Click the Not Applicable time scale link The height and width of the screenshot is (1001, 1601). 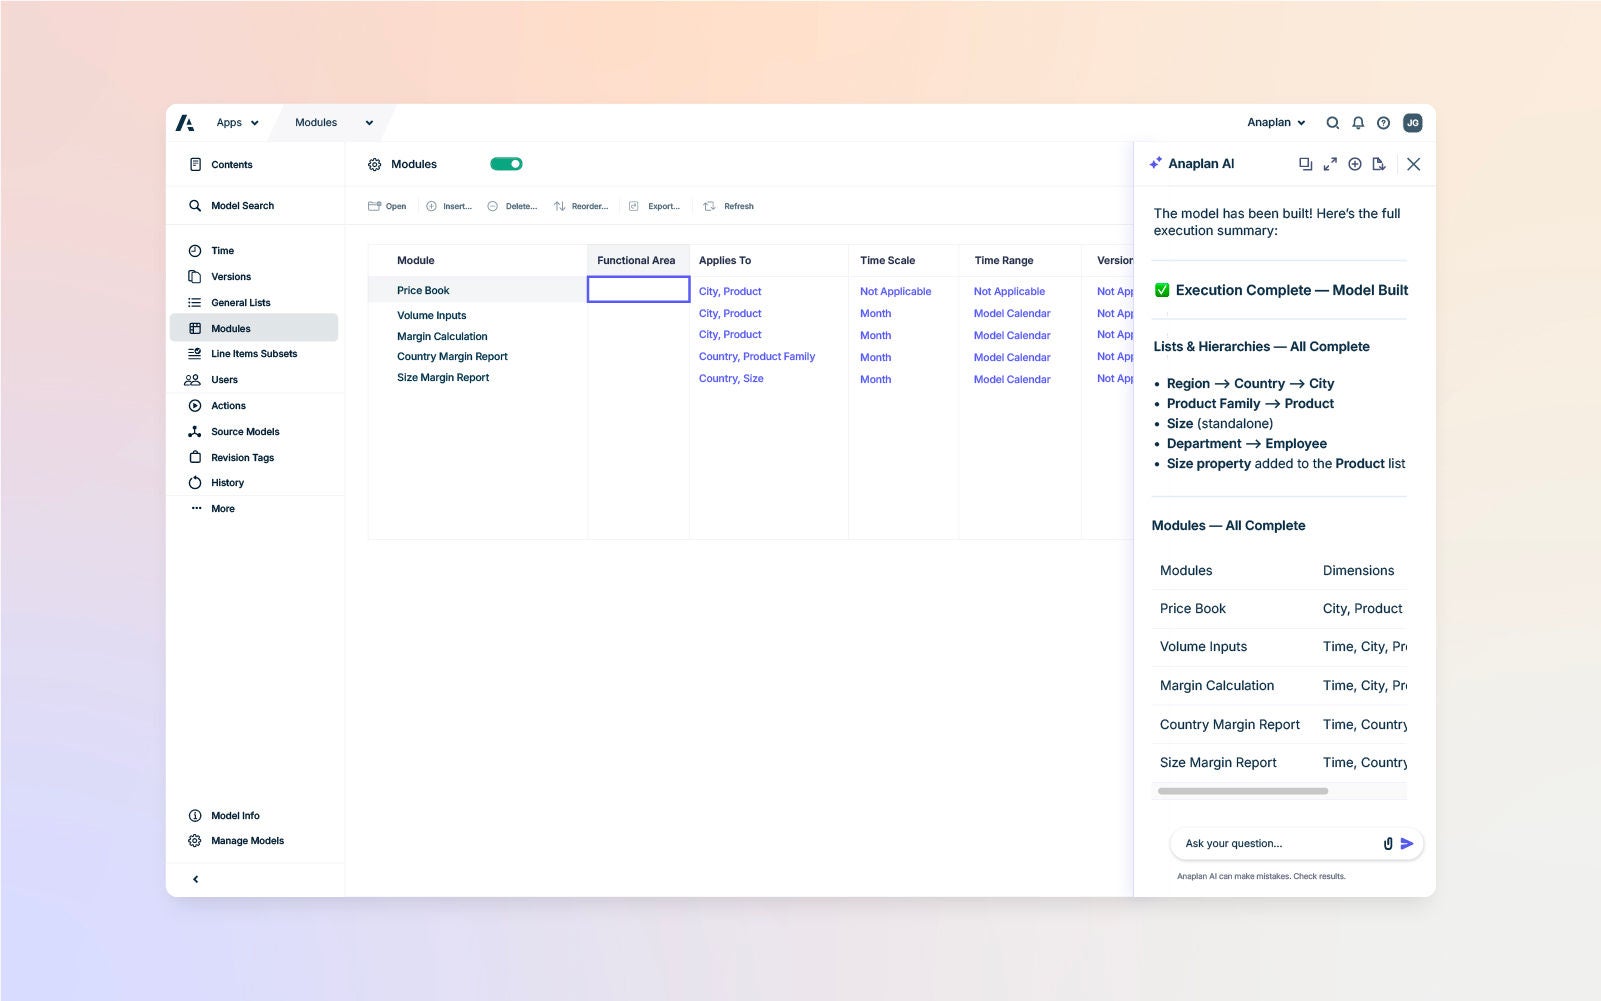895,292
